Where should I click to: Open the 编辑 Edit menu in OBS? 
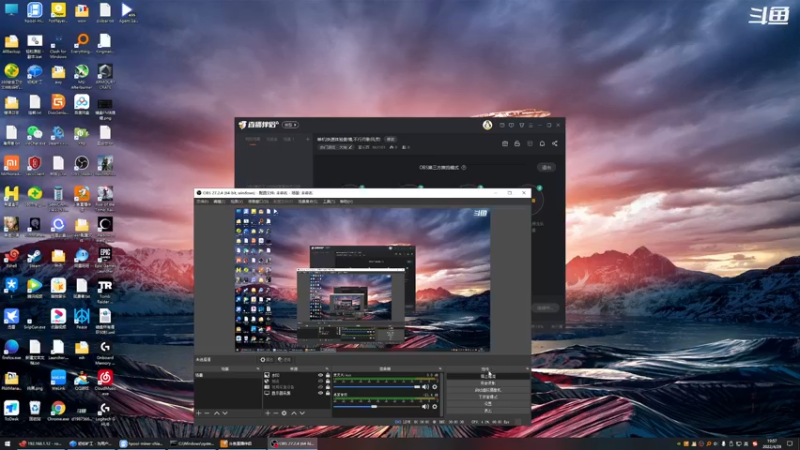click(x=219, y=202)
